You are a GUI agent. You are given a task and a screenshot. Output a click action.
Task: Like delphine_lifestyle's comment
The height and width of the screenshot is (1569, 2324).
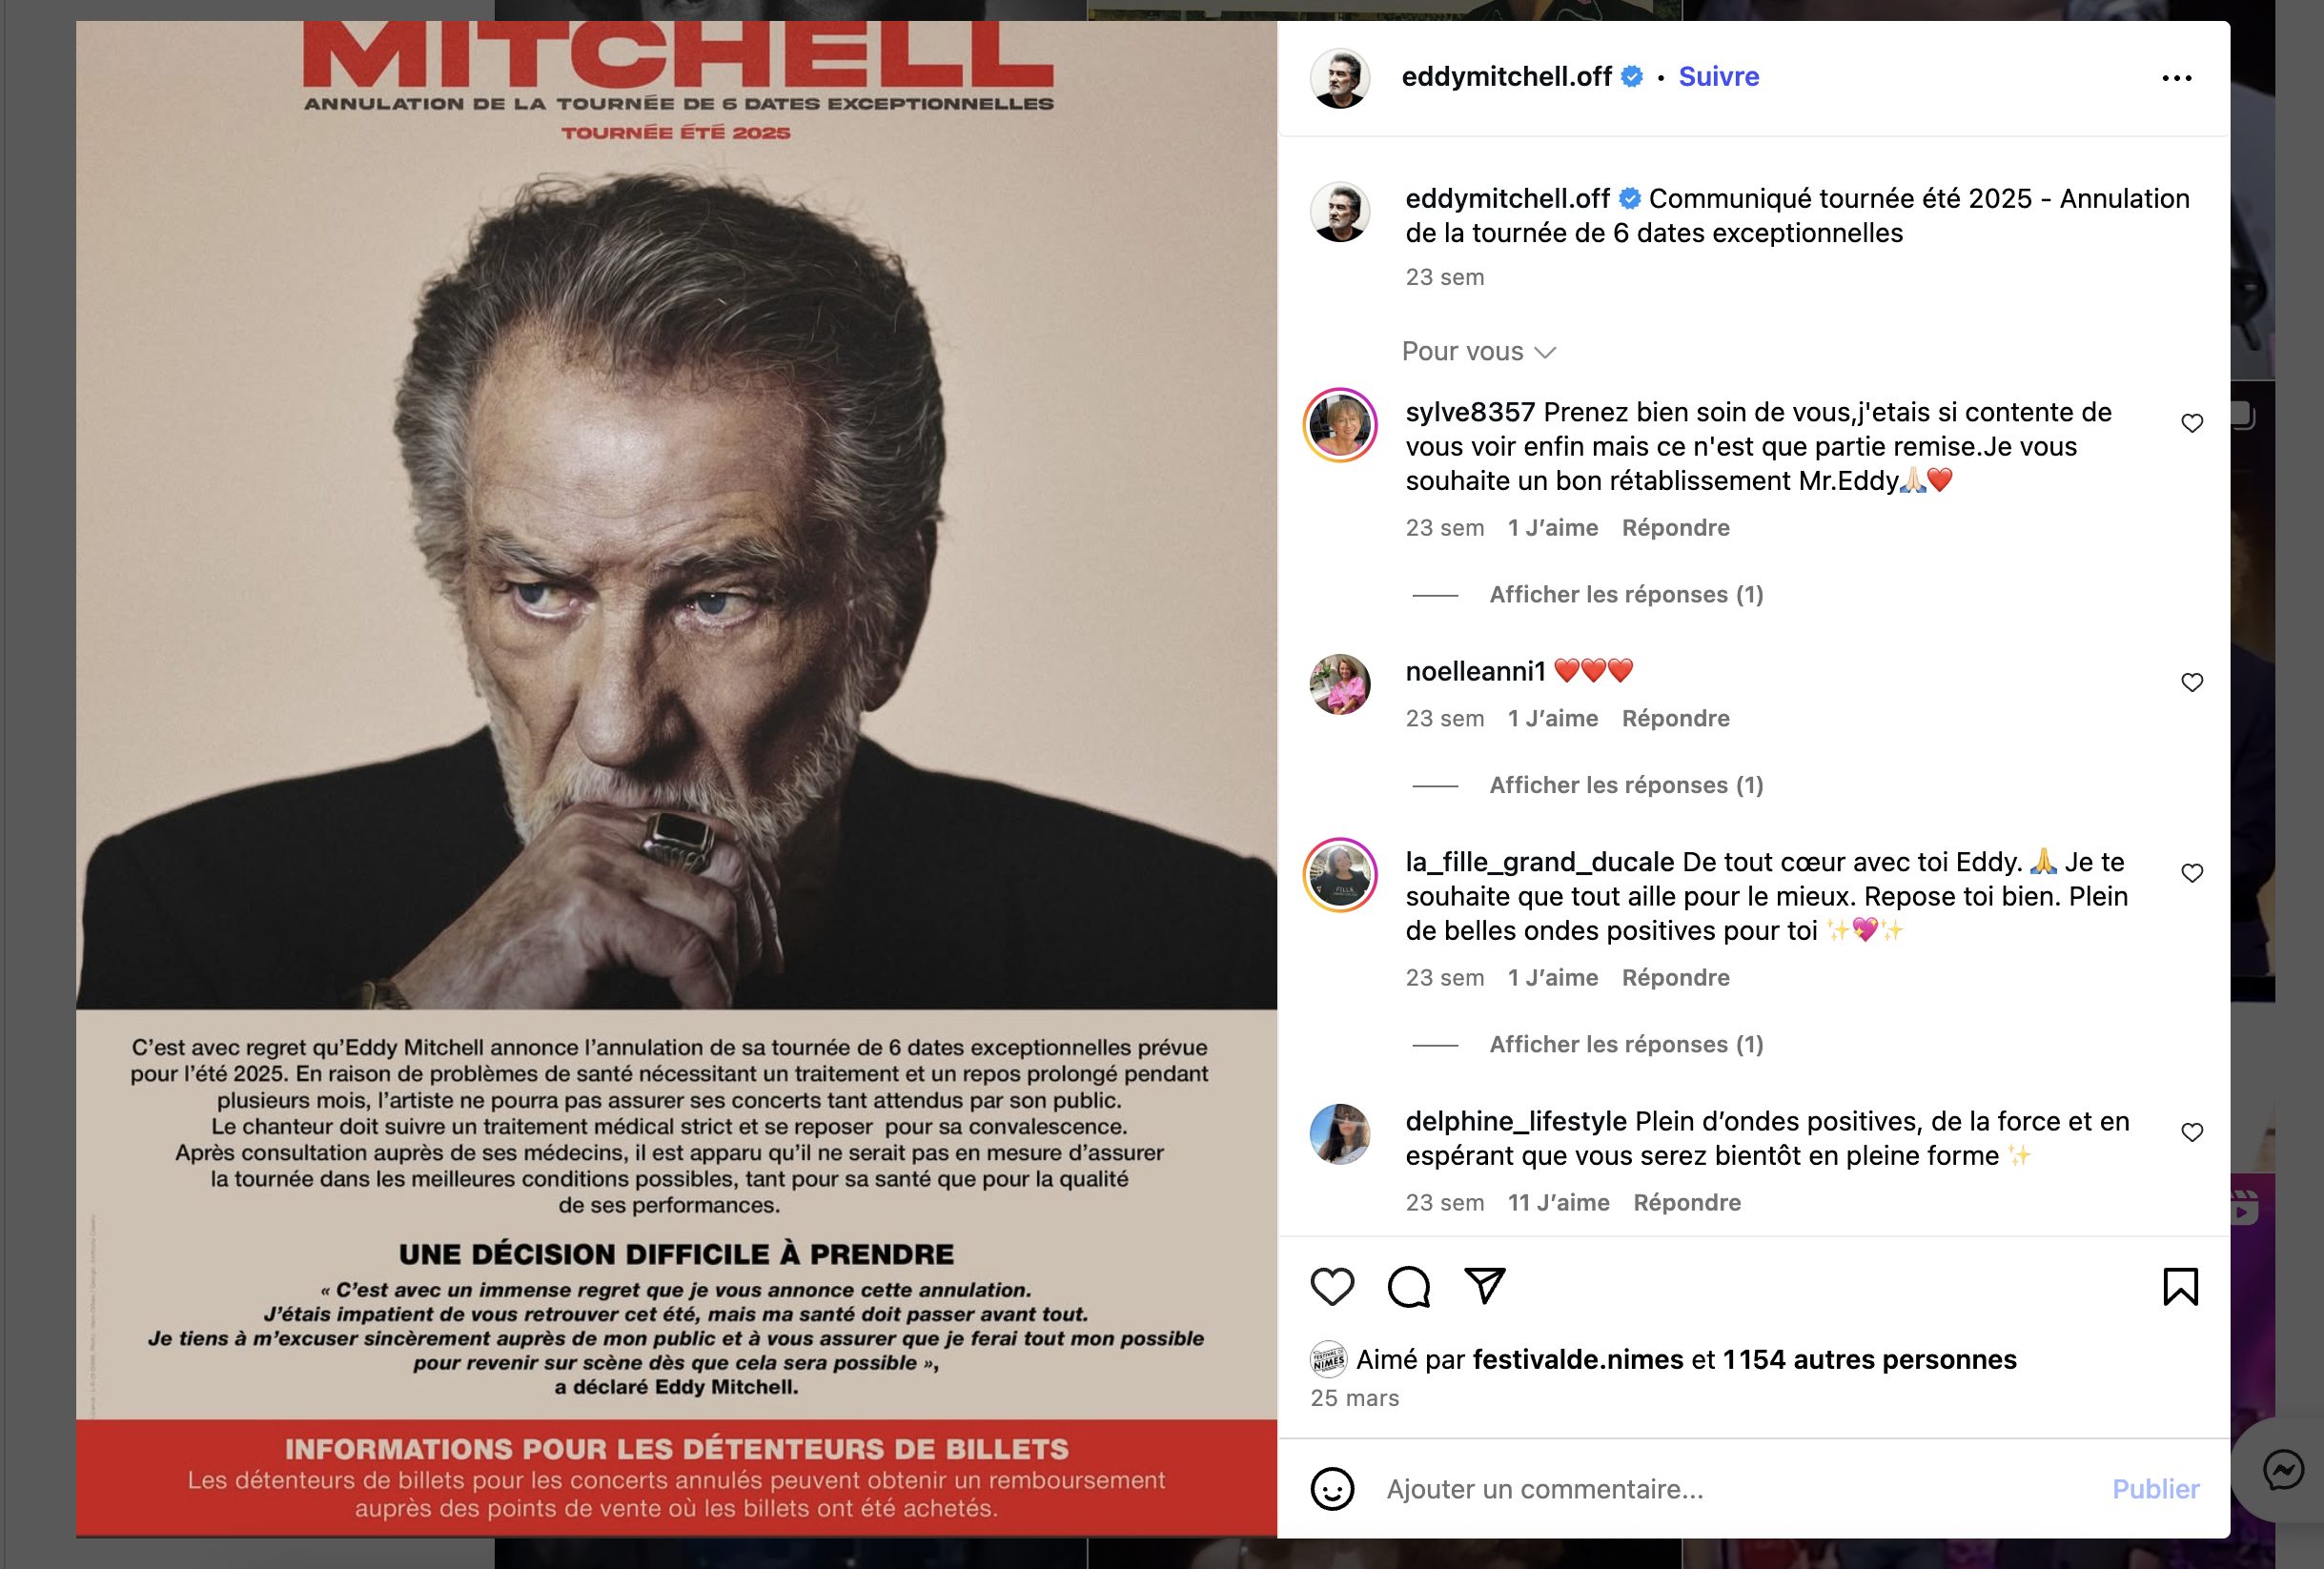pos(2192,1132)
